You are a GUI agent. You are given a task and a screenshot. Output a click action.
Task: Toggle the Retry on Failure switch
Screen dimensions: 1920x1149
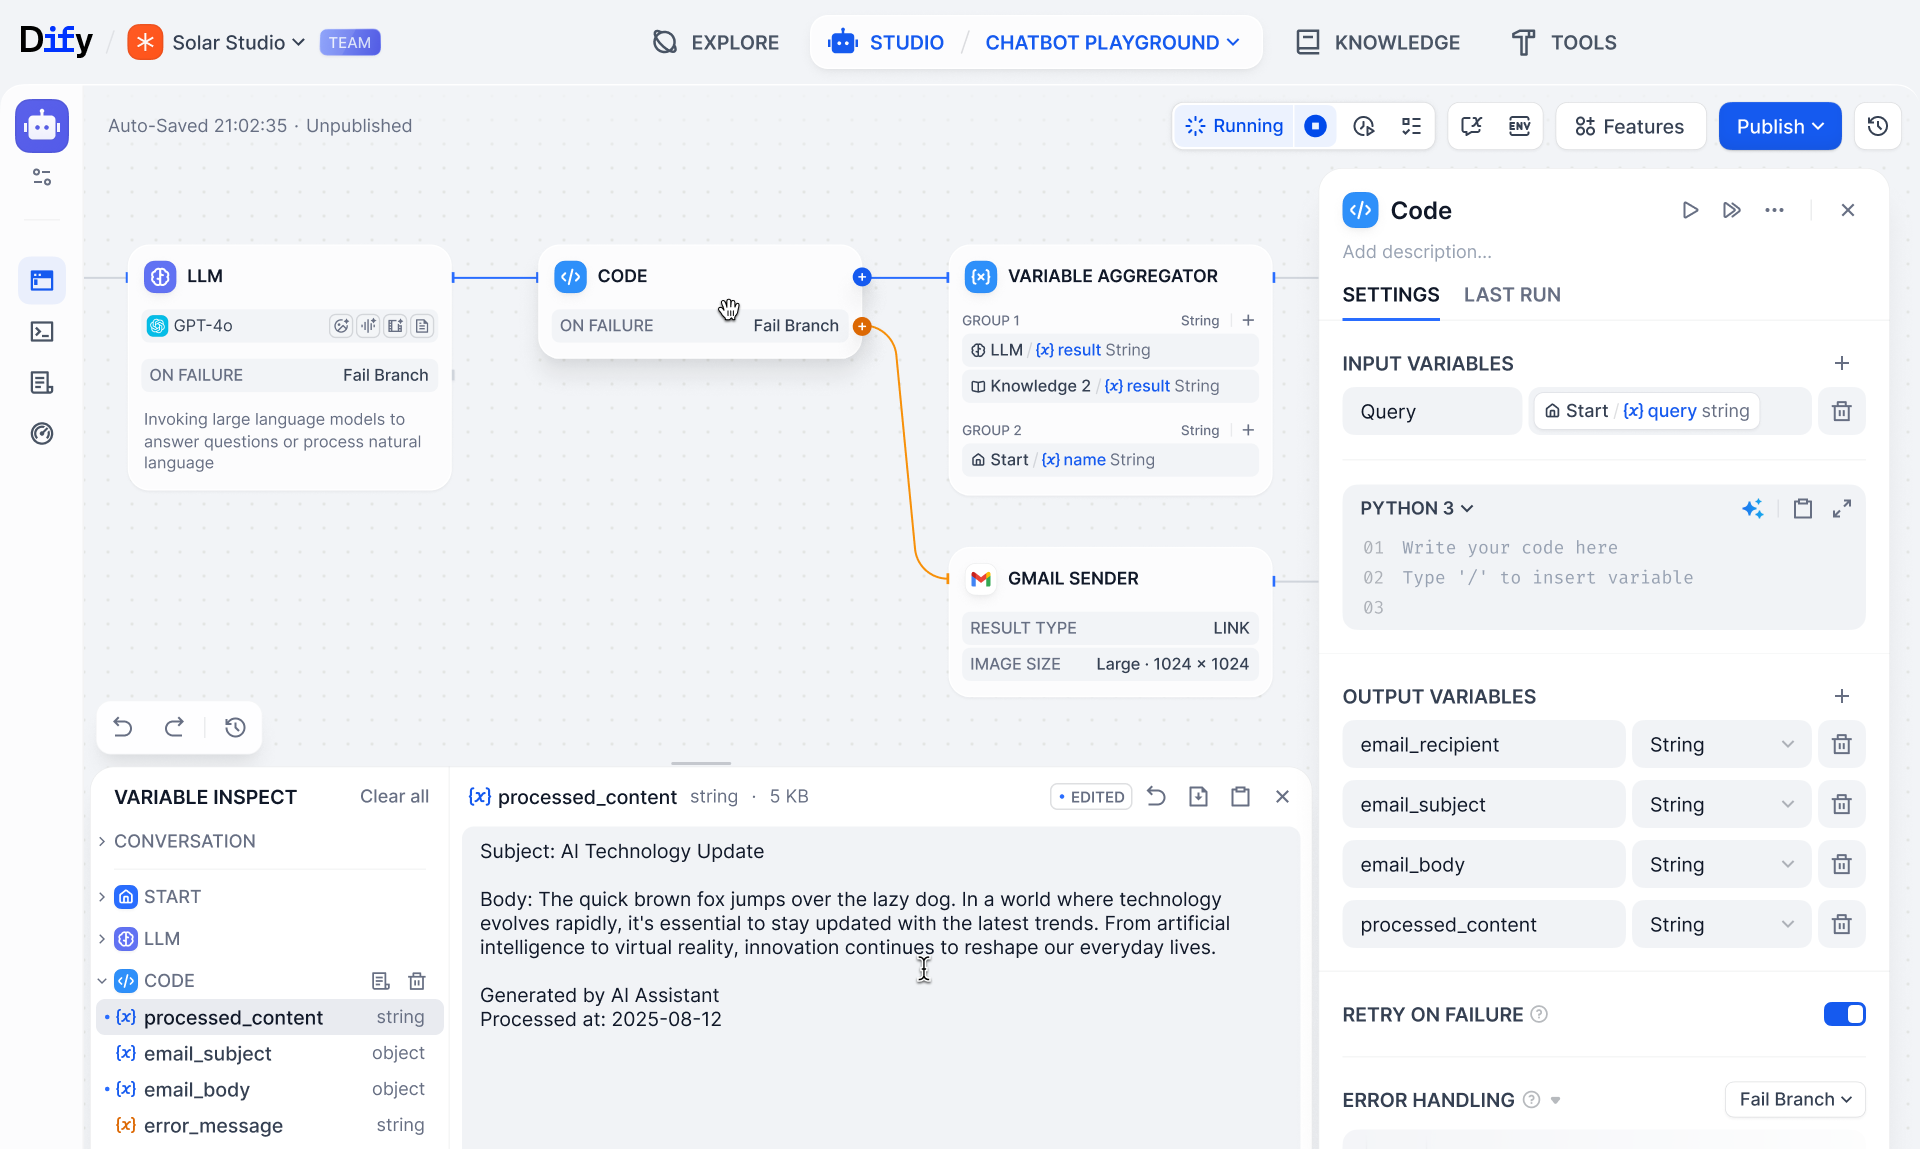pyautogui.click(x=1844, y=1014)
